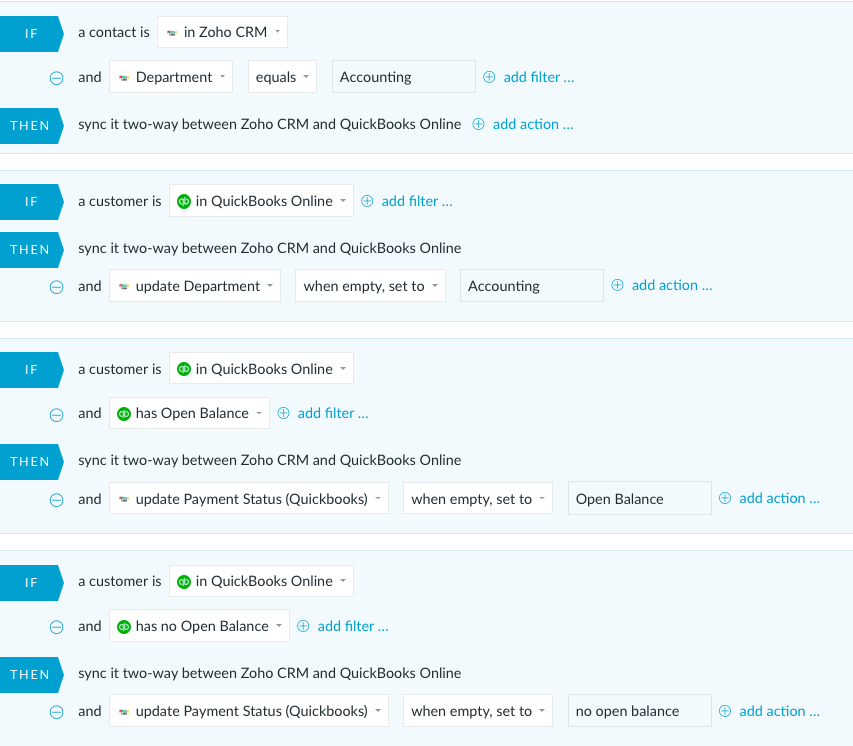Open the 'has Open Balance' filter dropdown
Image resolution: width=853 pixels, height=746 pixels.
[x=189, y=413]
